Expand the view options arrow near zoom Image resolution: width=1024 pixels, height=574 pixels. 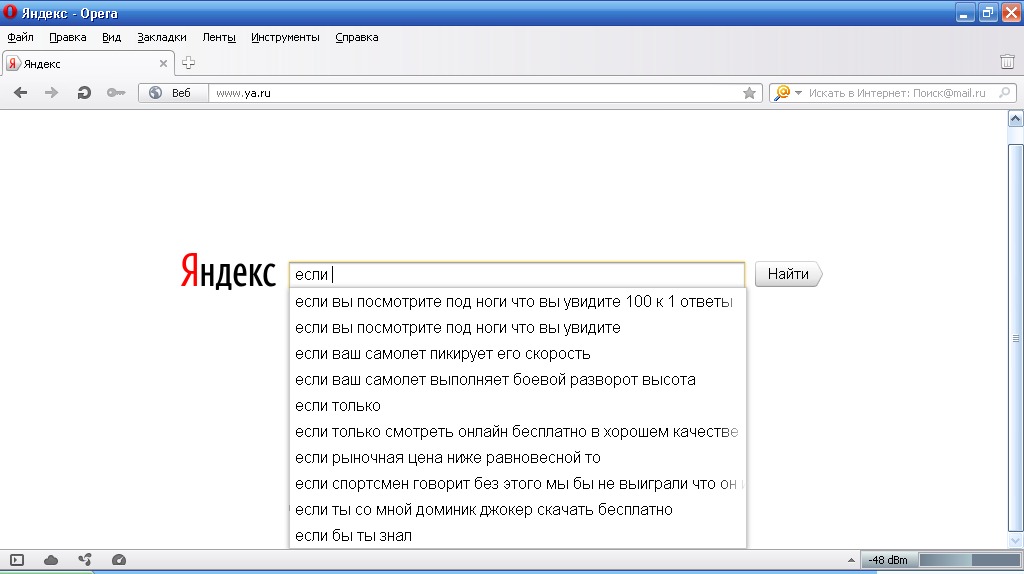[851, 560]
